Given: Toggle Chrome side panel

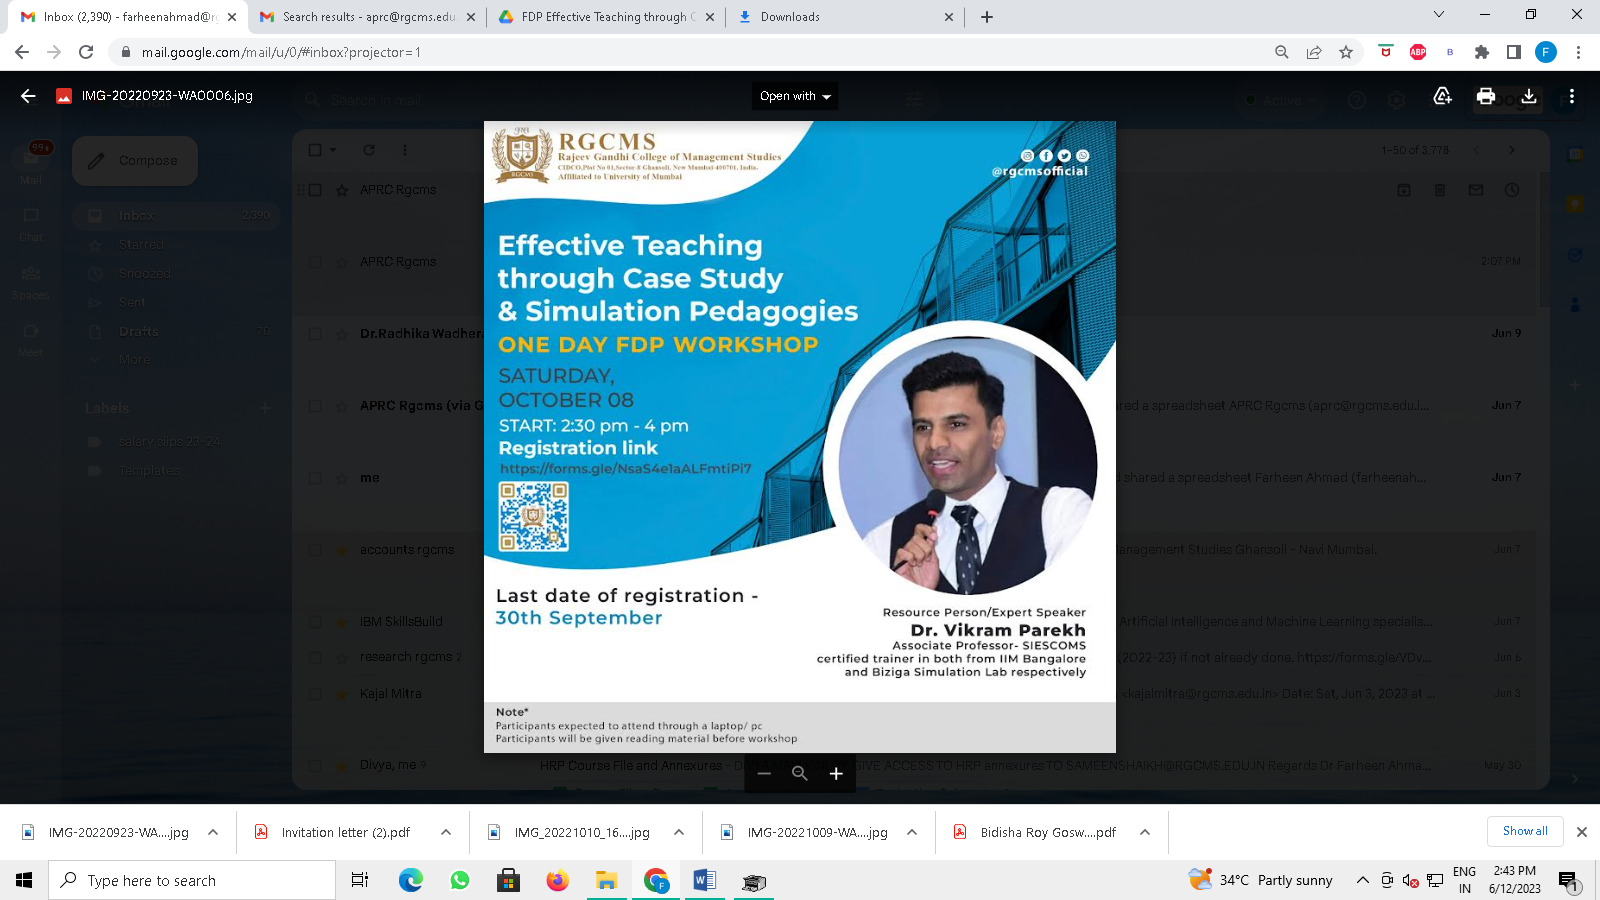Looking at the screenshot, I should click(1514, 52).
